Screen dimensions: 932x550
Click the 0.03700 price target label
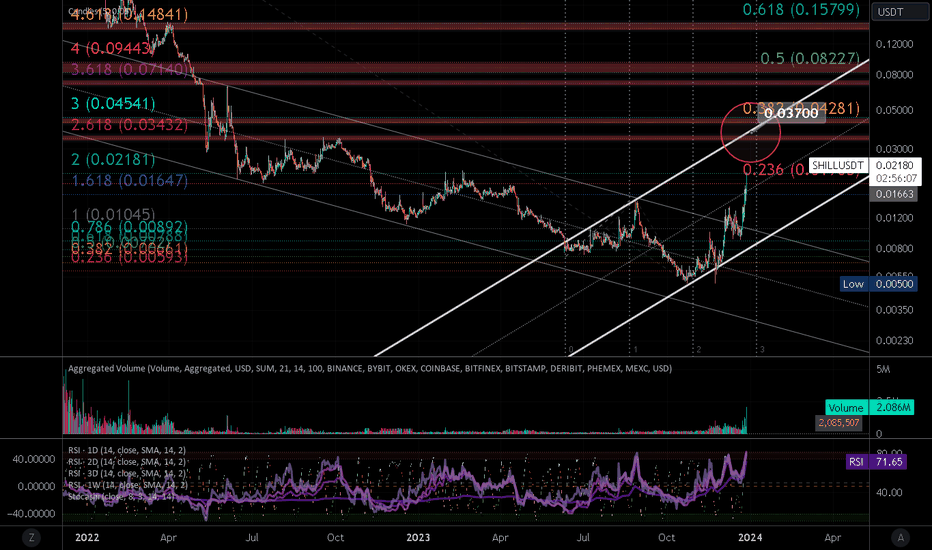pyautogui.click(x=792, y=113)
